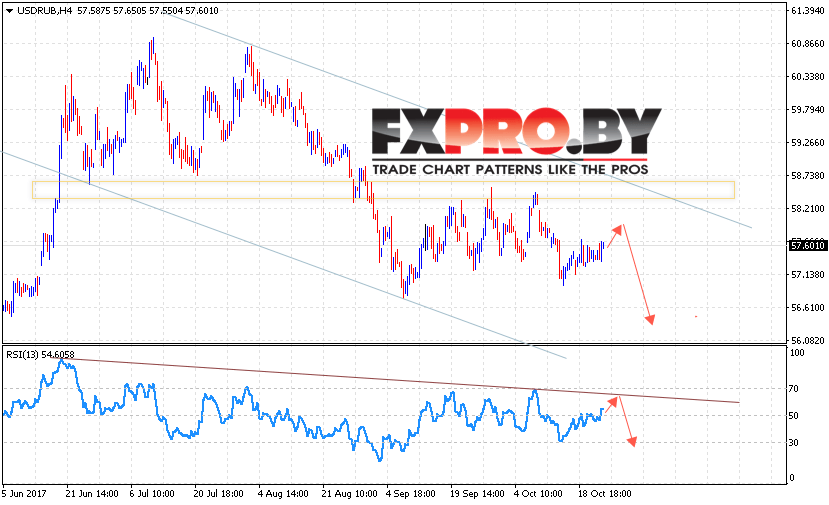This screenshot has height=505, width=829.
Task: Click the 20 Jul 18:00 time label
Action: coord(218,494)
